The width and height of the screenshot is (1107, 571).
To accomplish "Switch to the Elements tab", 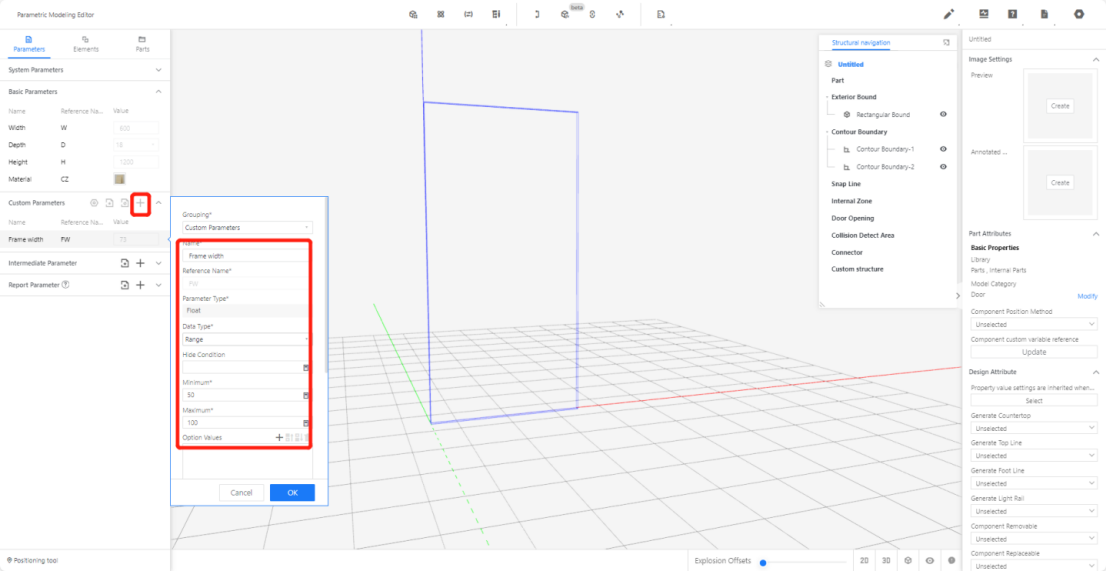I will tap(86, 43).
